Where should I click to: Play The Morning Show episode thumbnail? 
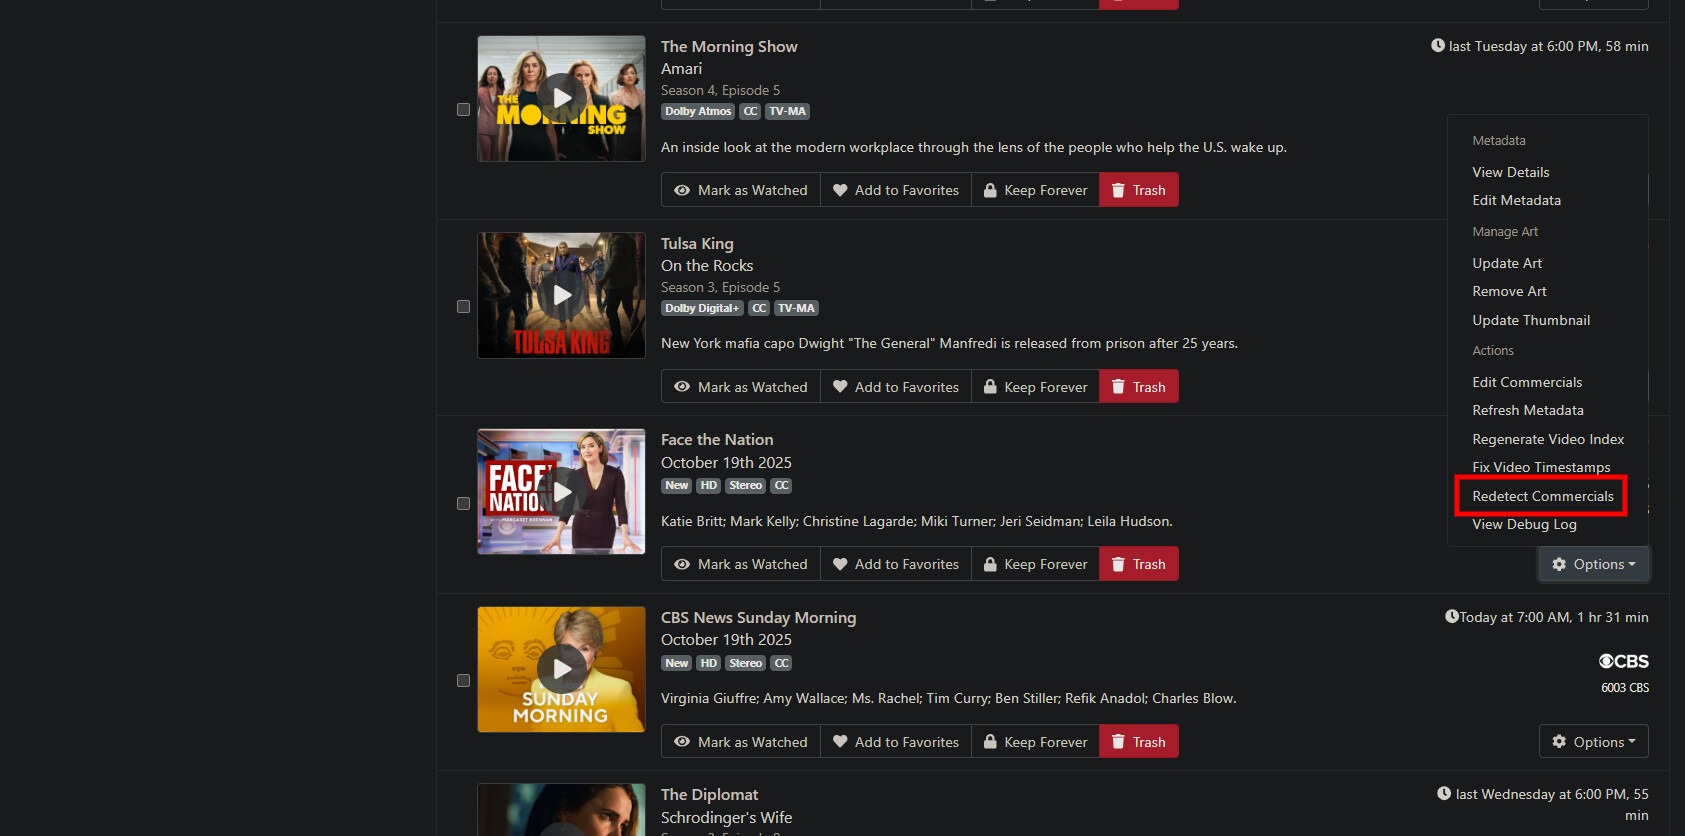point(562,98)
